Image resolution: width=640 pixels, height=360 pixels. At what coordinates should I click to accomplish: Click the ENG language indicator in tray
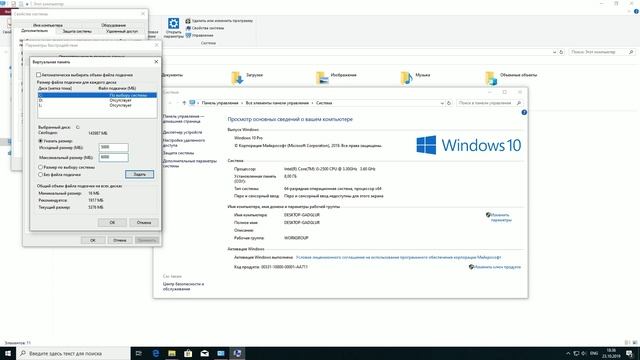594,353
